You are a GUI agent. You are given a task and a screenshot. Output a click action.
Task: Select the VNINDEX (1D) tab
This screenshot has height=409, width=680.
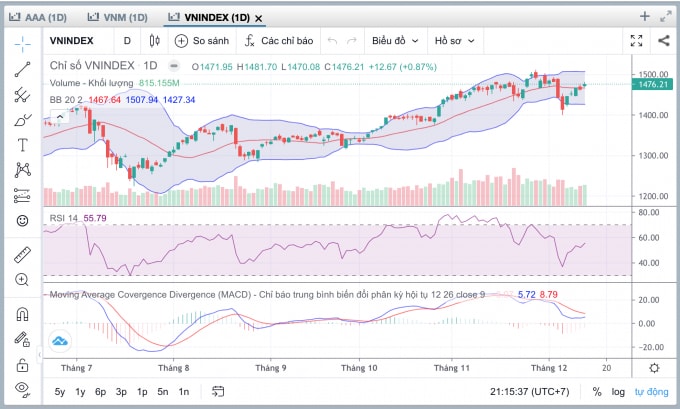coord(209,18)
